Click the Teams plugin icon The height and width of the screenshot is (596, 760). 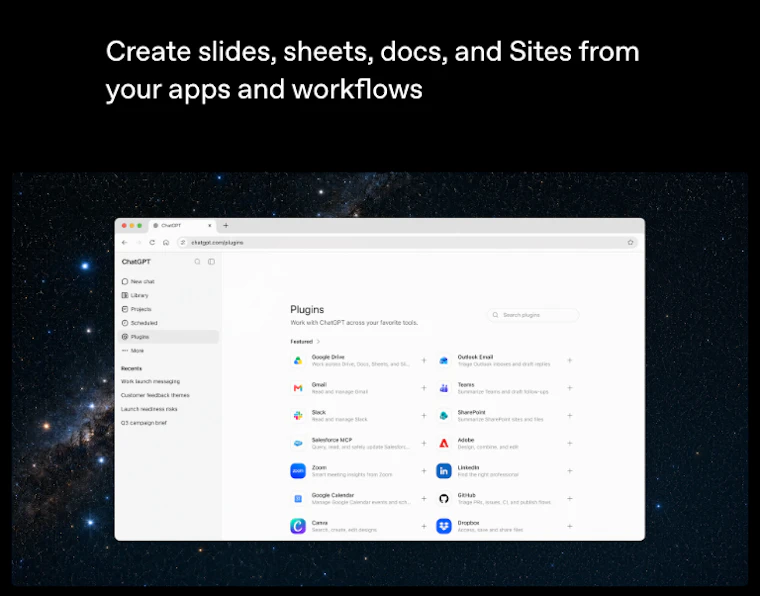[x=444, y=388]
